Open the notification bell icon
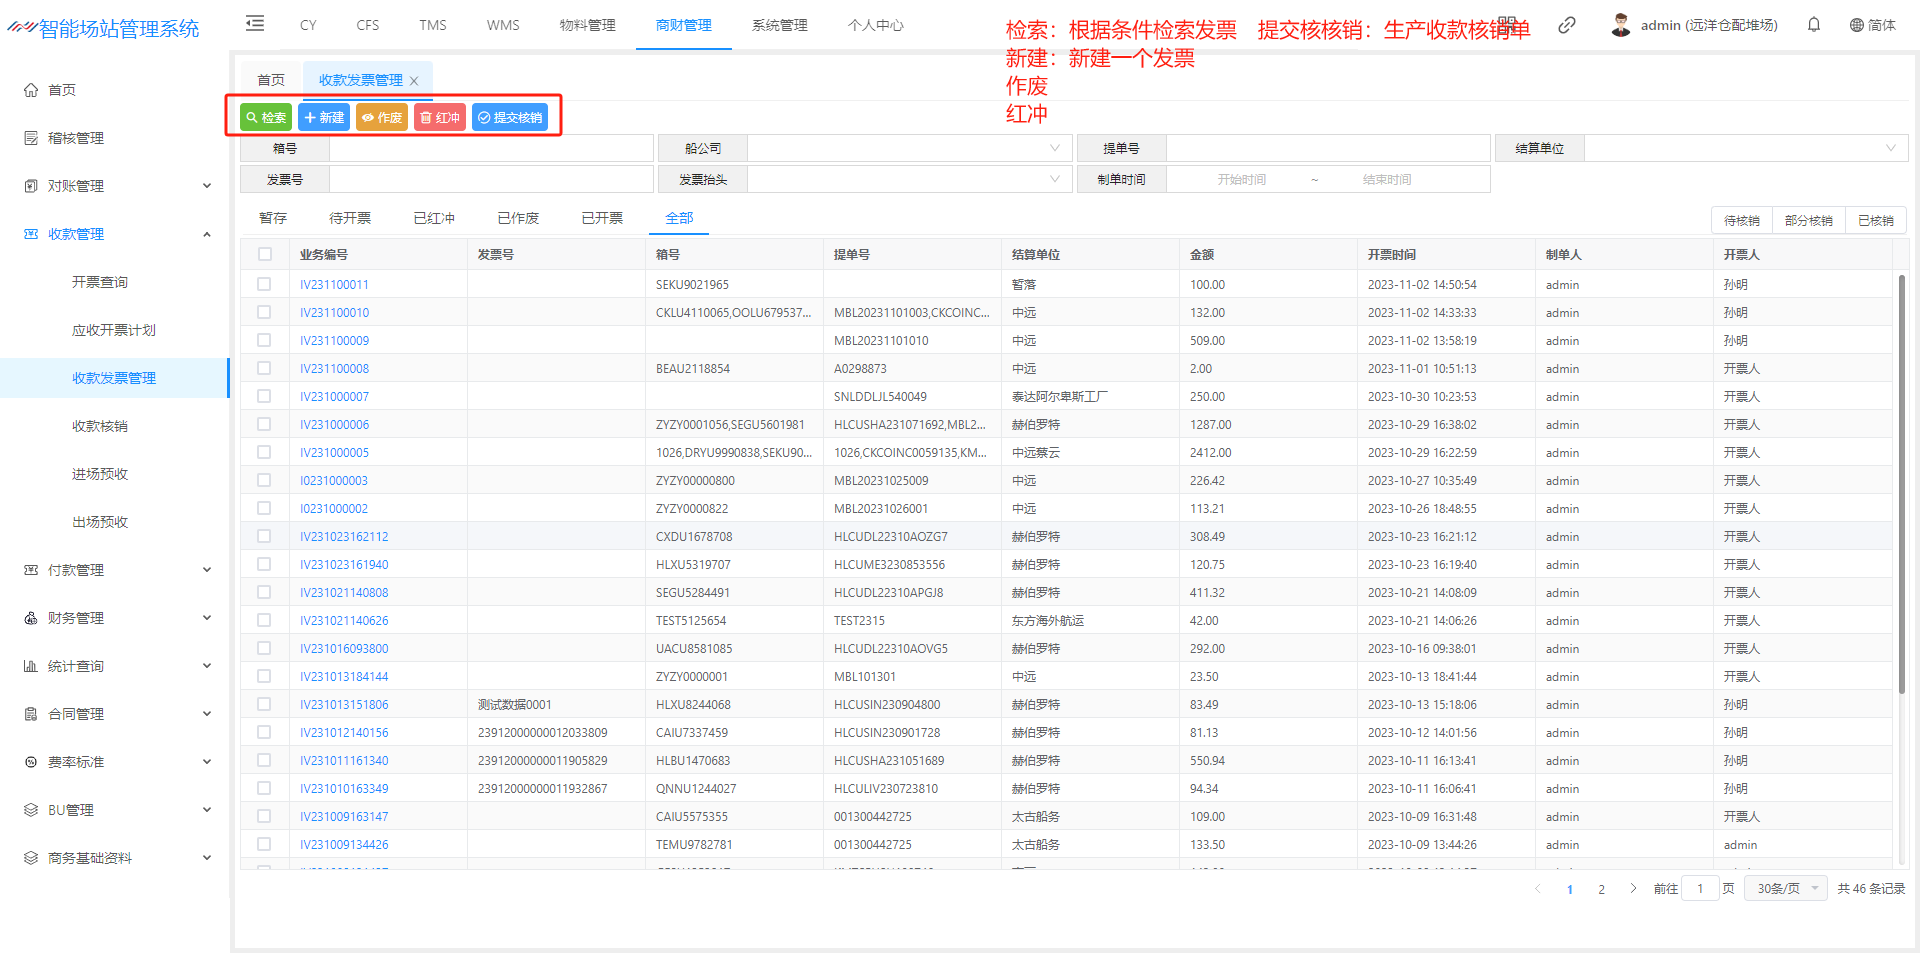Image resolution: width=1920 pixels, height=953 pixels. tap(1813, 25)
